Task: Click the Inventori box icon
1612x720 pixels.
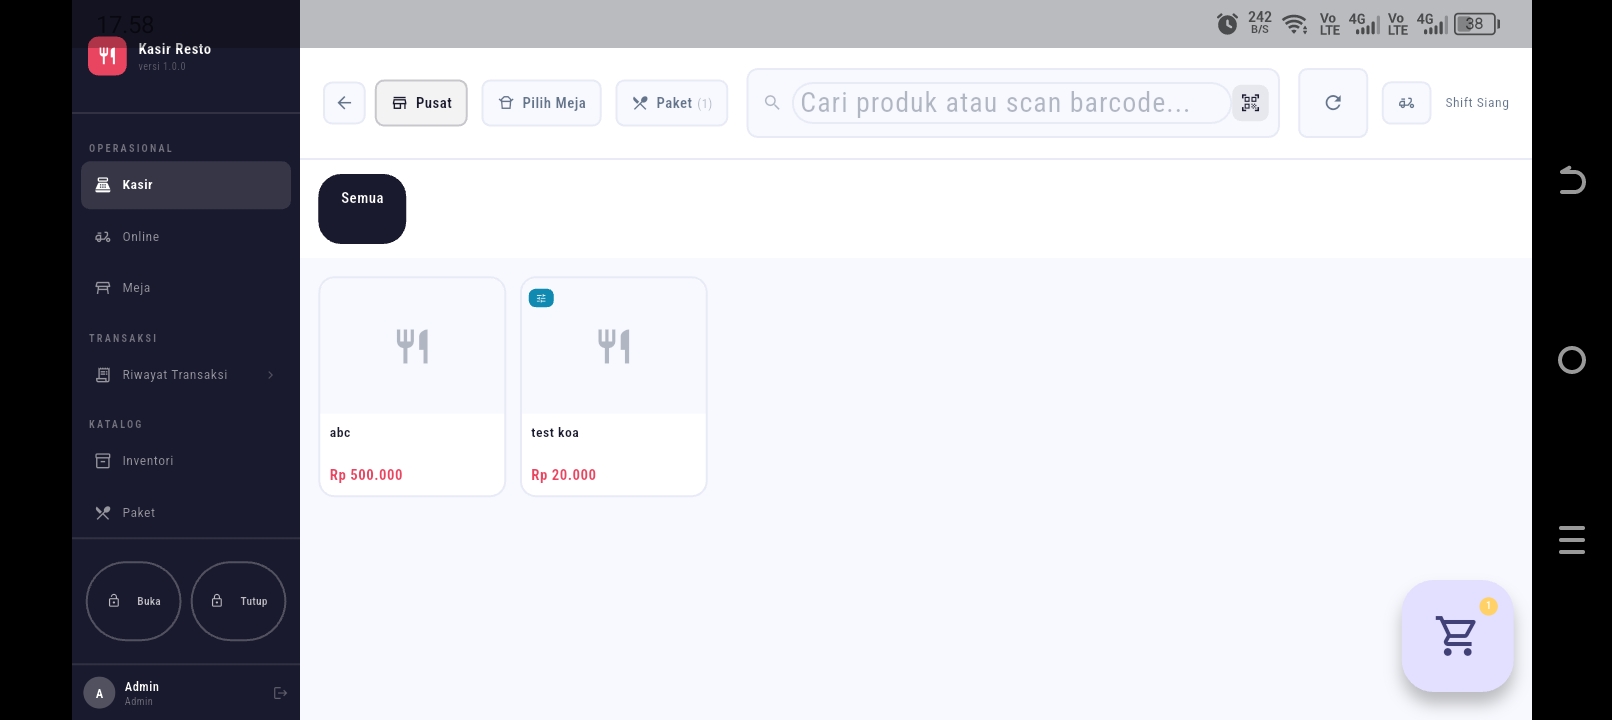Action: (x=103, y=461)
